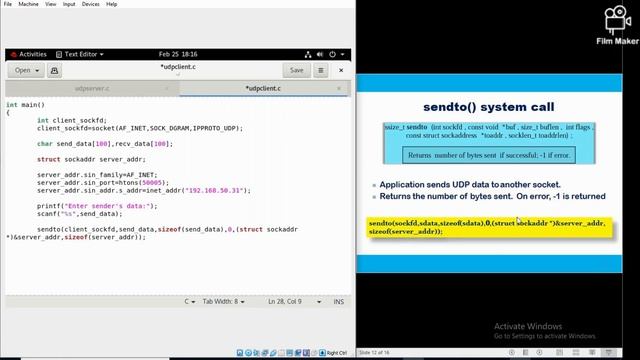Click the VirtualBox CPU status icon
640x360 pixels.
306,353
